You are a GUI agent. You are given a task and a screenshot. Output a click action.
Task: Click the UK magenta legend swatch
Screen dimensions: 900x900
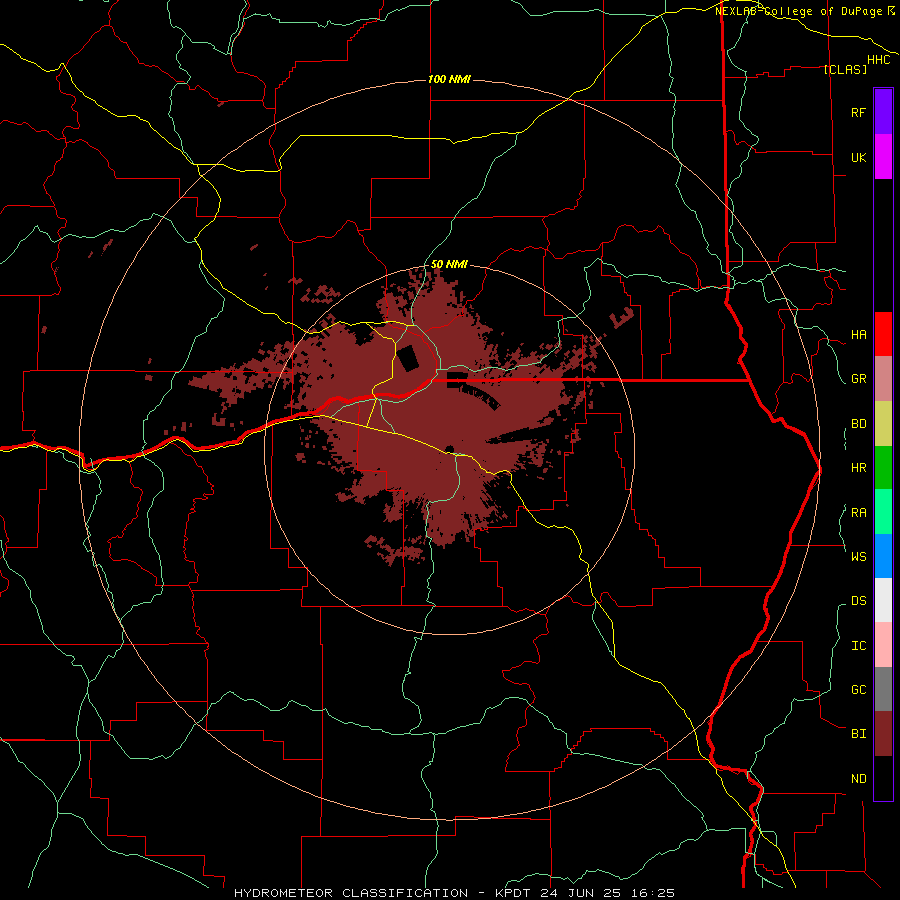tap(883, 157)
